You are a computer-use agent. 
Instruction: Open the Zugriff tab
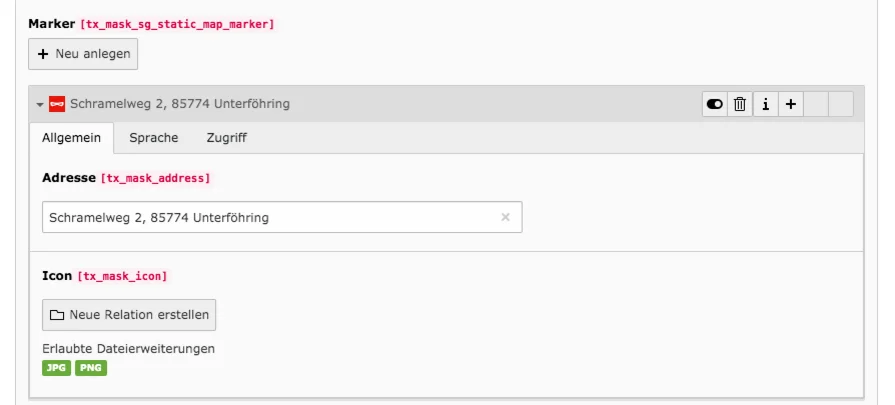[x=226, y=138]
